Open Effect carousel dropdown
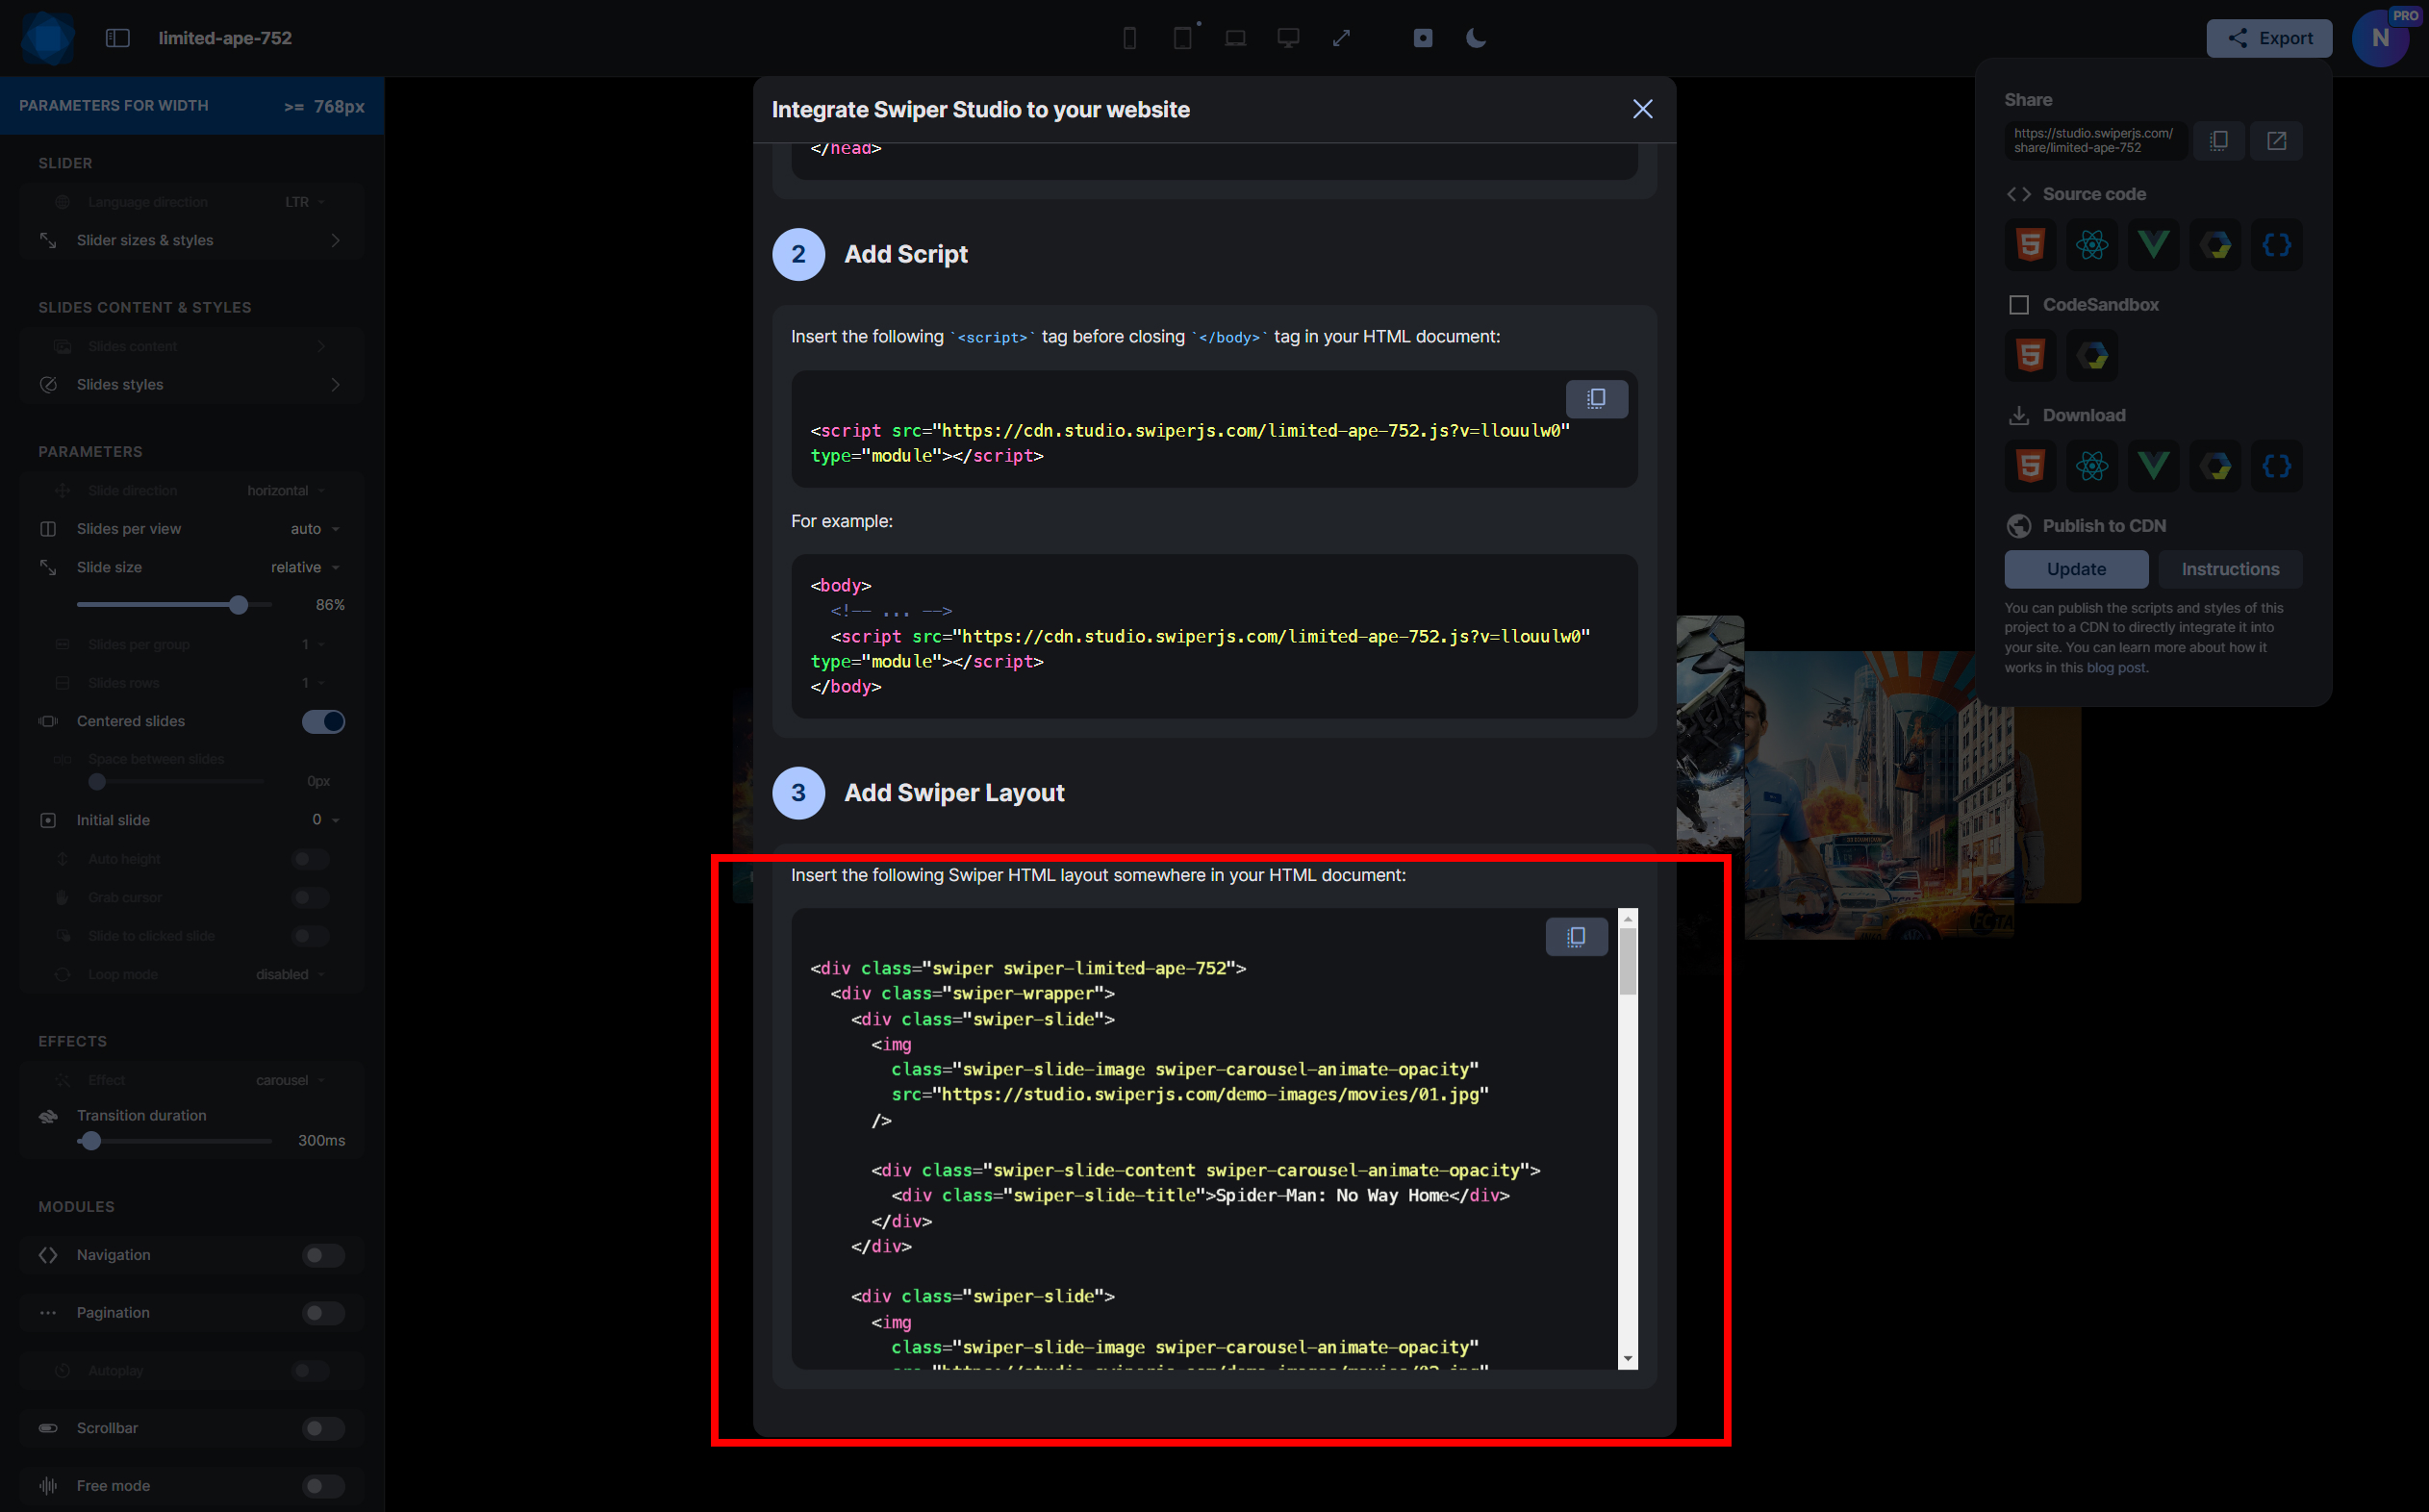The height and width of the screenshot is (1512, 2429). point(290,1081)
